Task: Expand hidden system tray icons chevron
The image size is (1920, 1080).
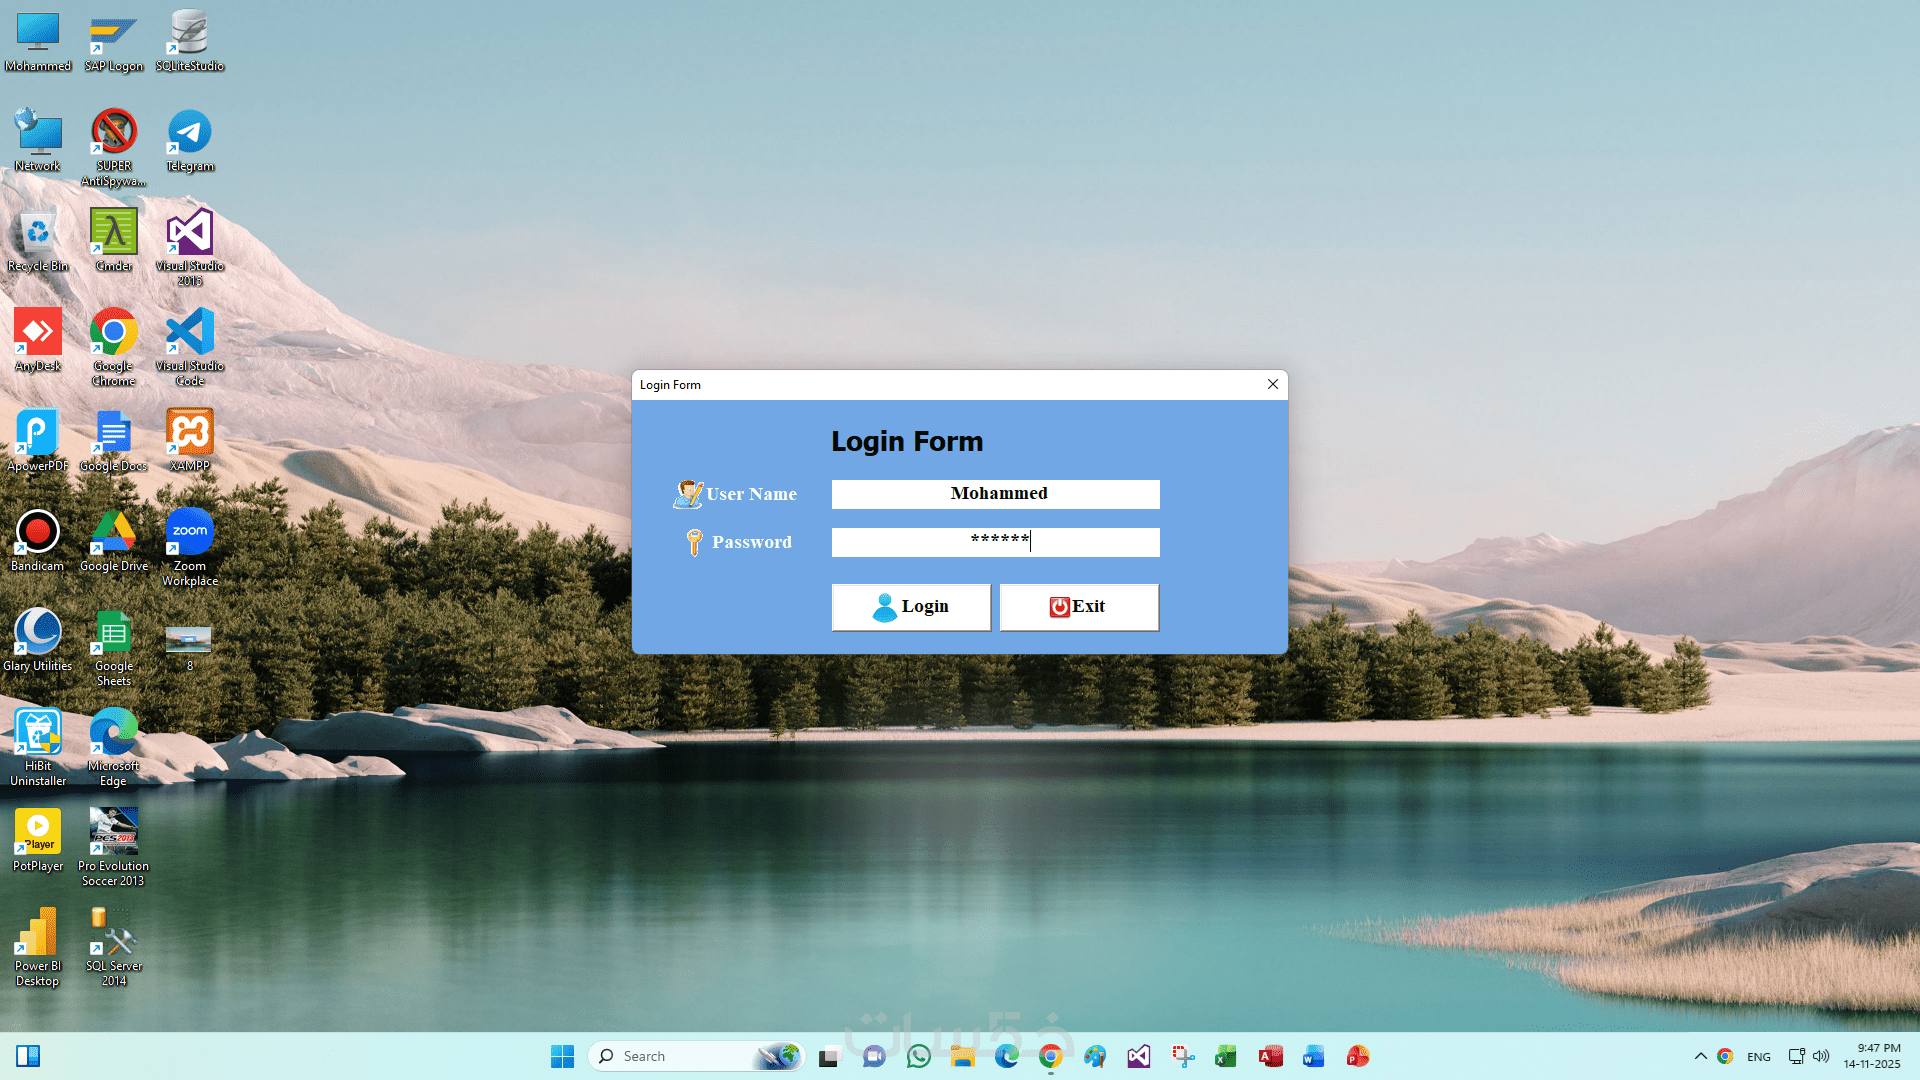Action: pyautogui.click(x=1700, y=1056)
